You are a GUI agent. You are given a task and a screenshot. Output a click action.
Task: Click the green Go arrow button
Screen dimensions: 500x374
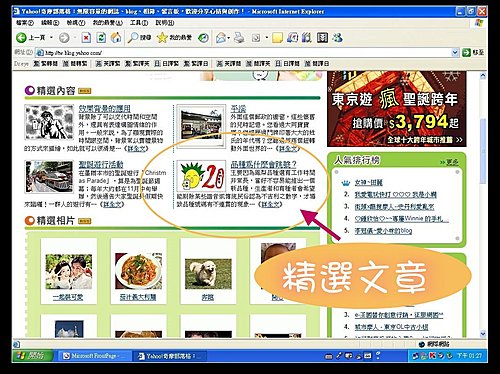(x=466, y=52)
